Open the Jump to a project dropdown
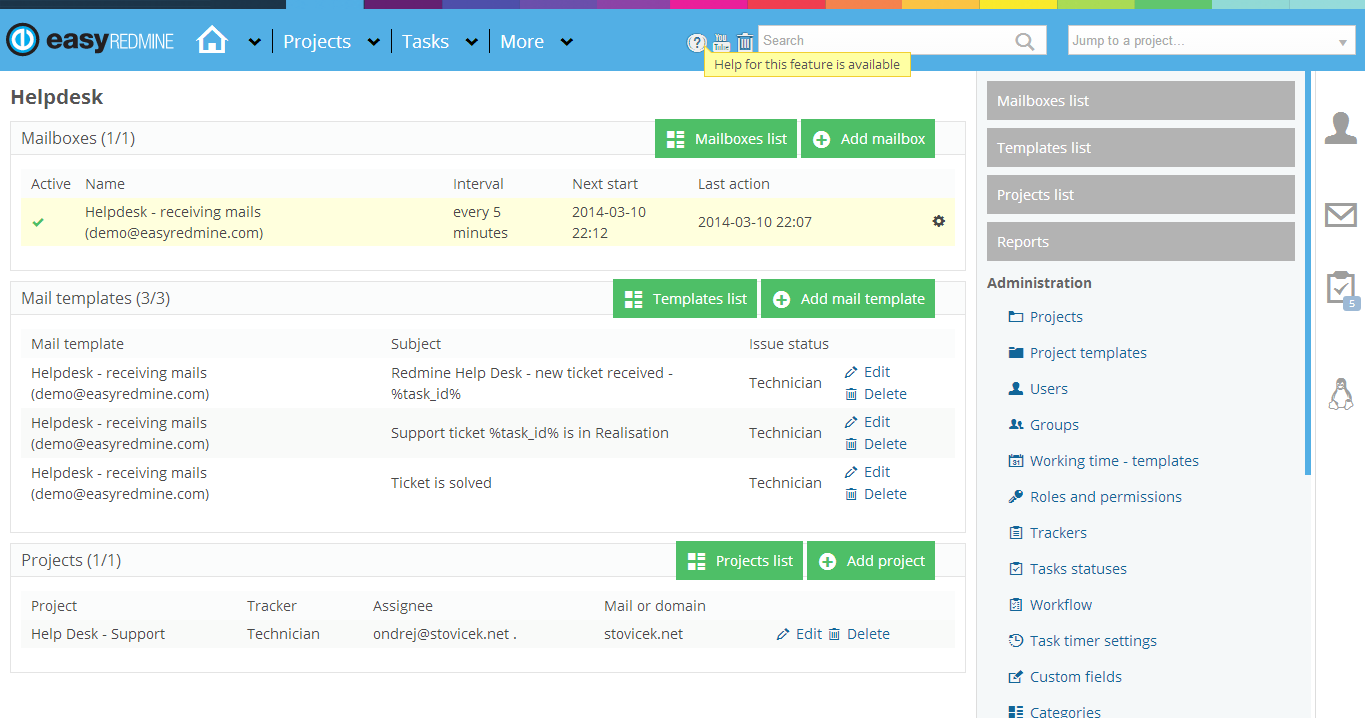Viewport: 1365px width, 718px height. coord(1210,41)
